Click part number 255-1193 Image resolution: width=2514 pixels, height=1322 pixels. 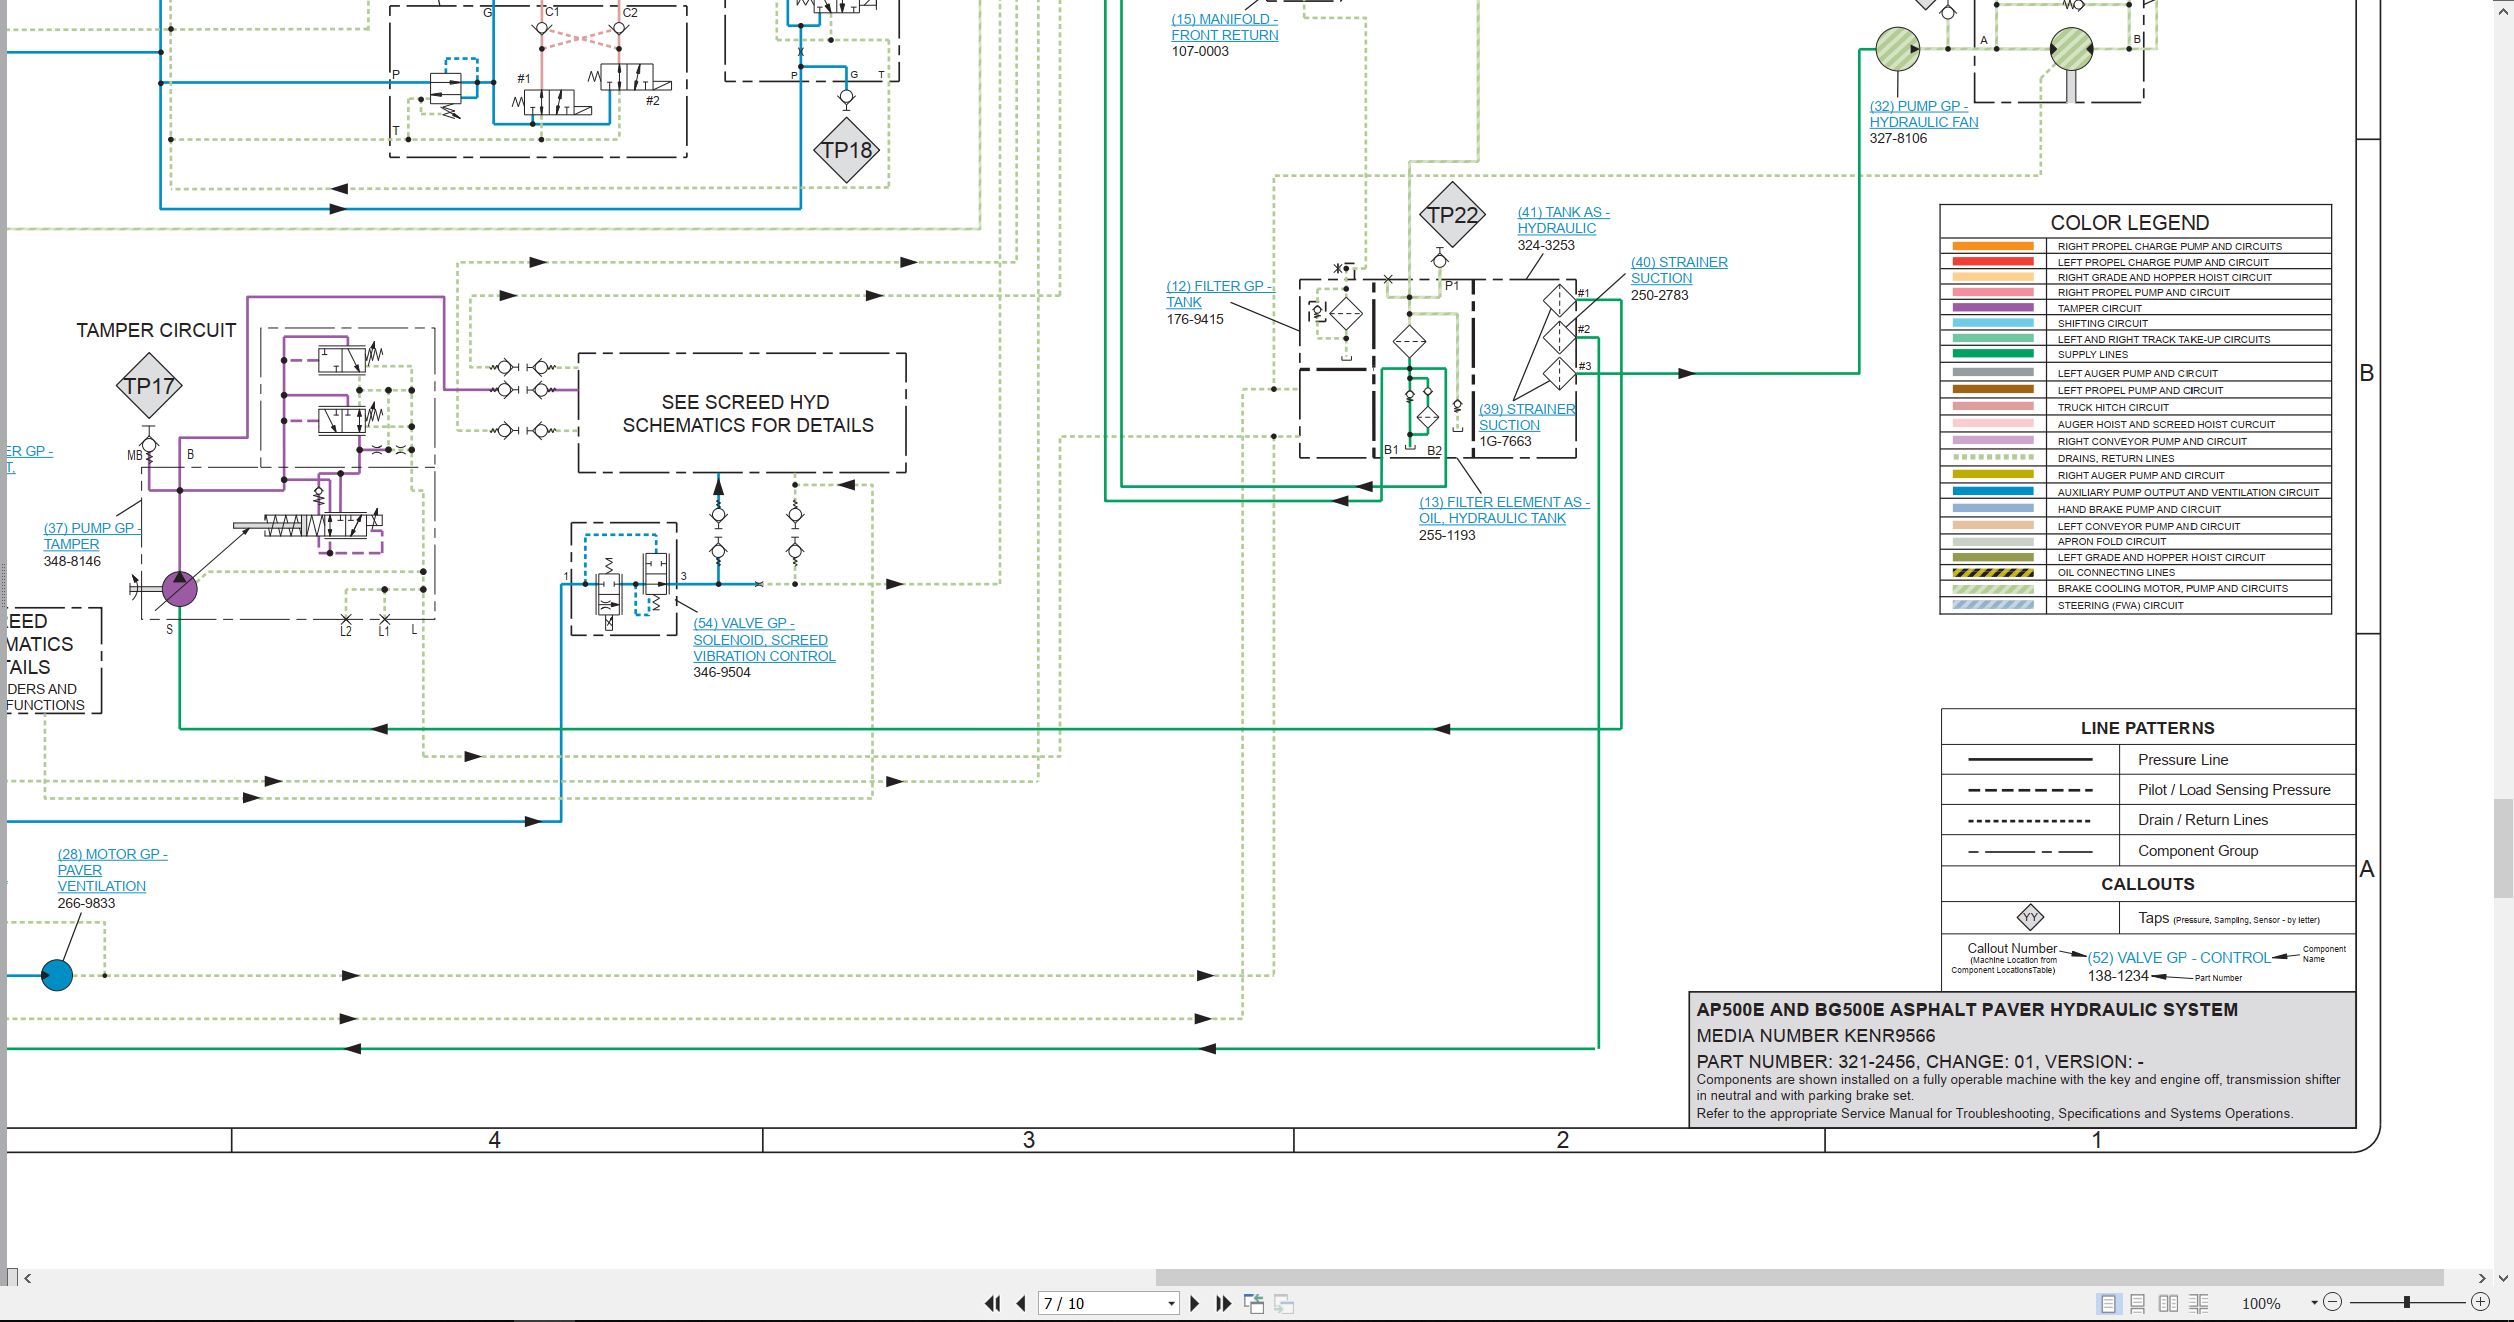coord(1446,535)
